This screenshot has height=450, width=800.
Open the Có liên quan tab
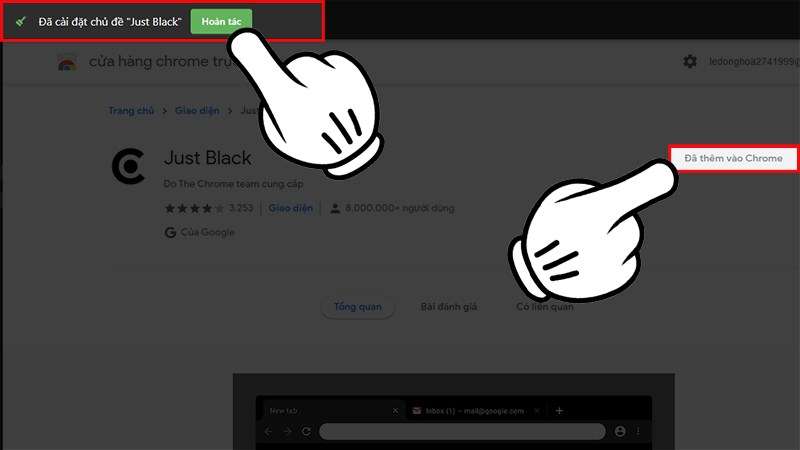[x=544, y=307]
